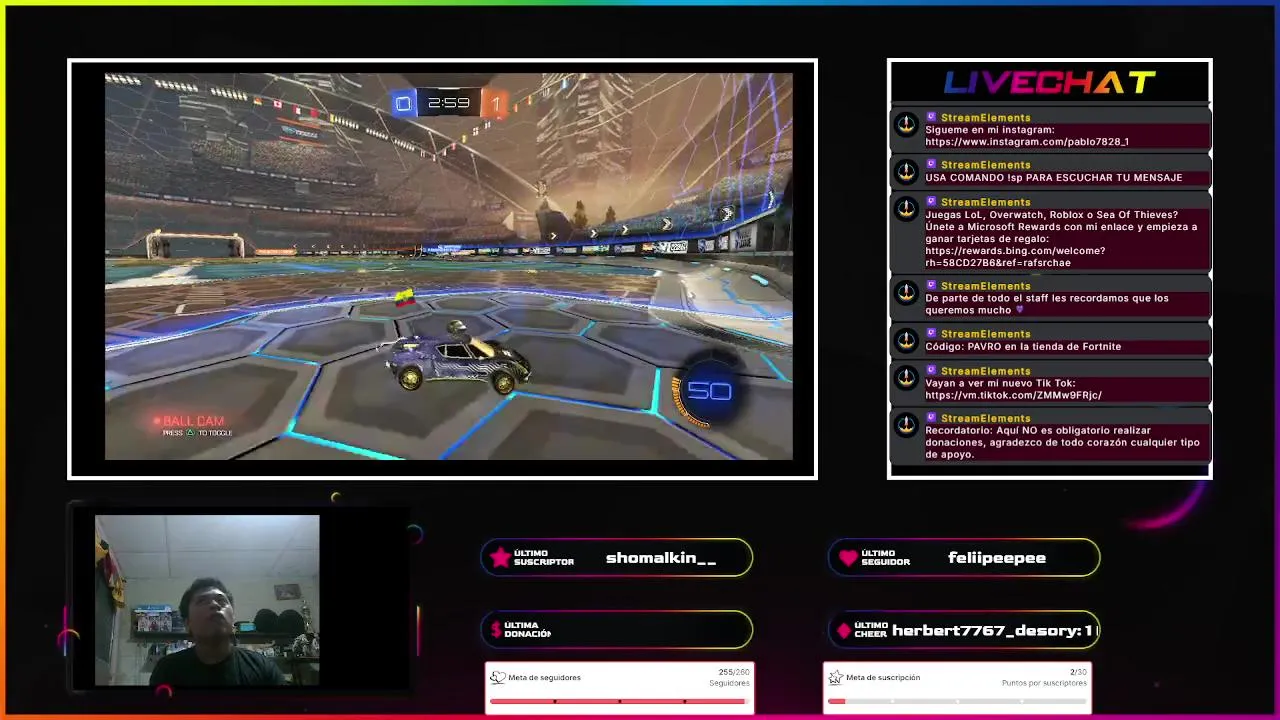Click the match timer showing 2:59

(448, 103)
